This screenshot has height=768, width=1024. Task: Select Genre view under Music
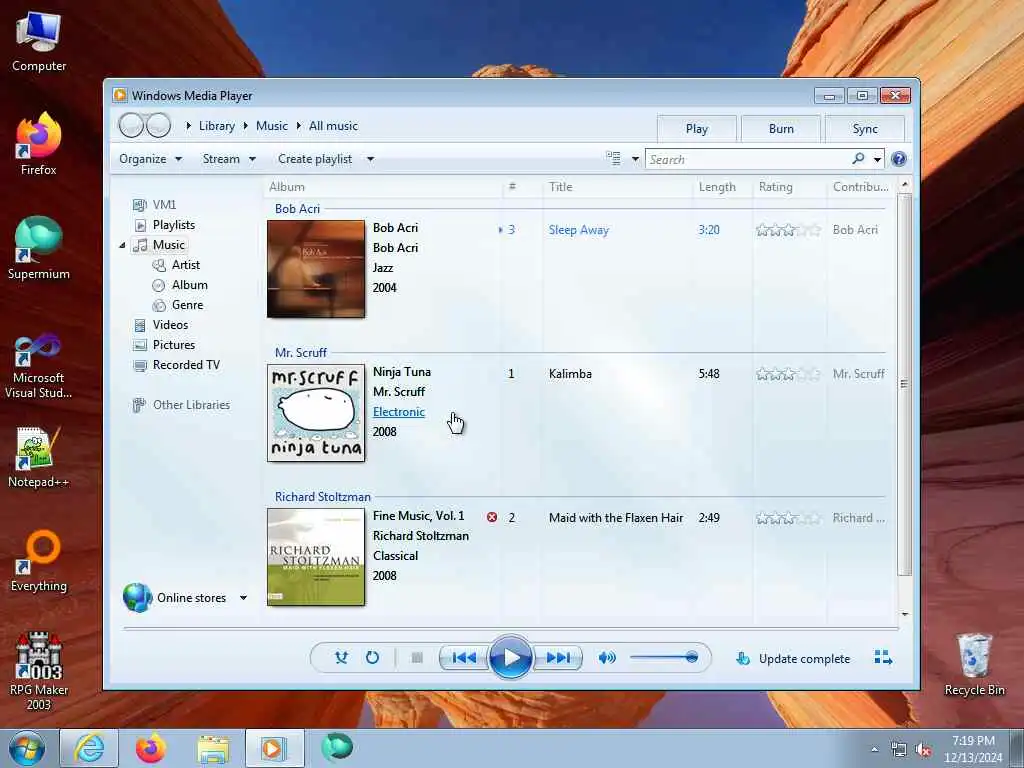point(187,305)
